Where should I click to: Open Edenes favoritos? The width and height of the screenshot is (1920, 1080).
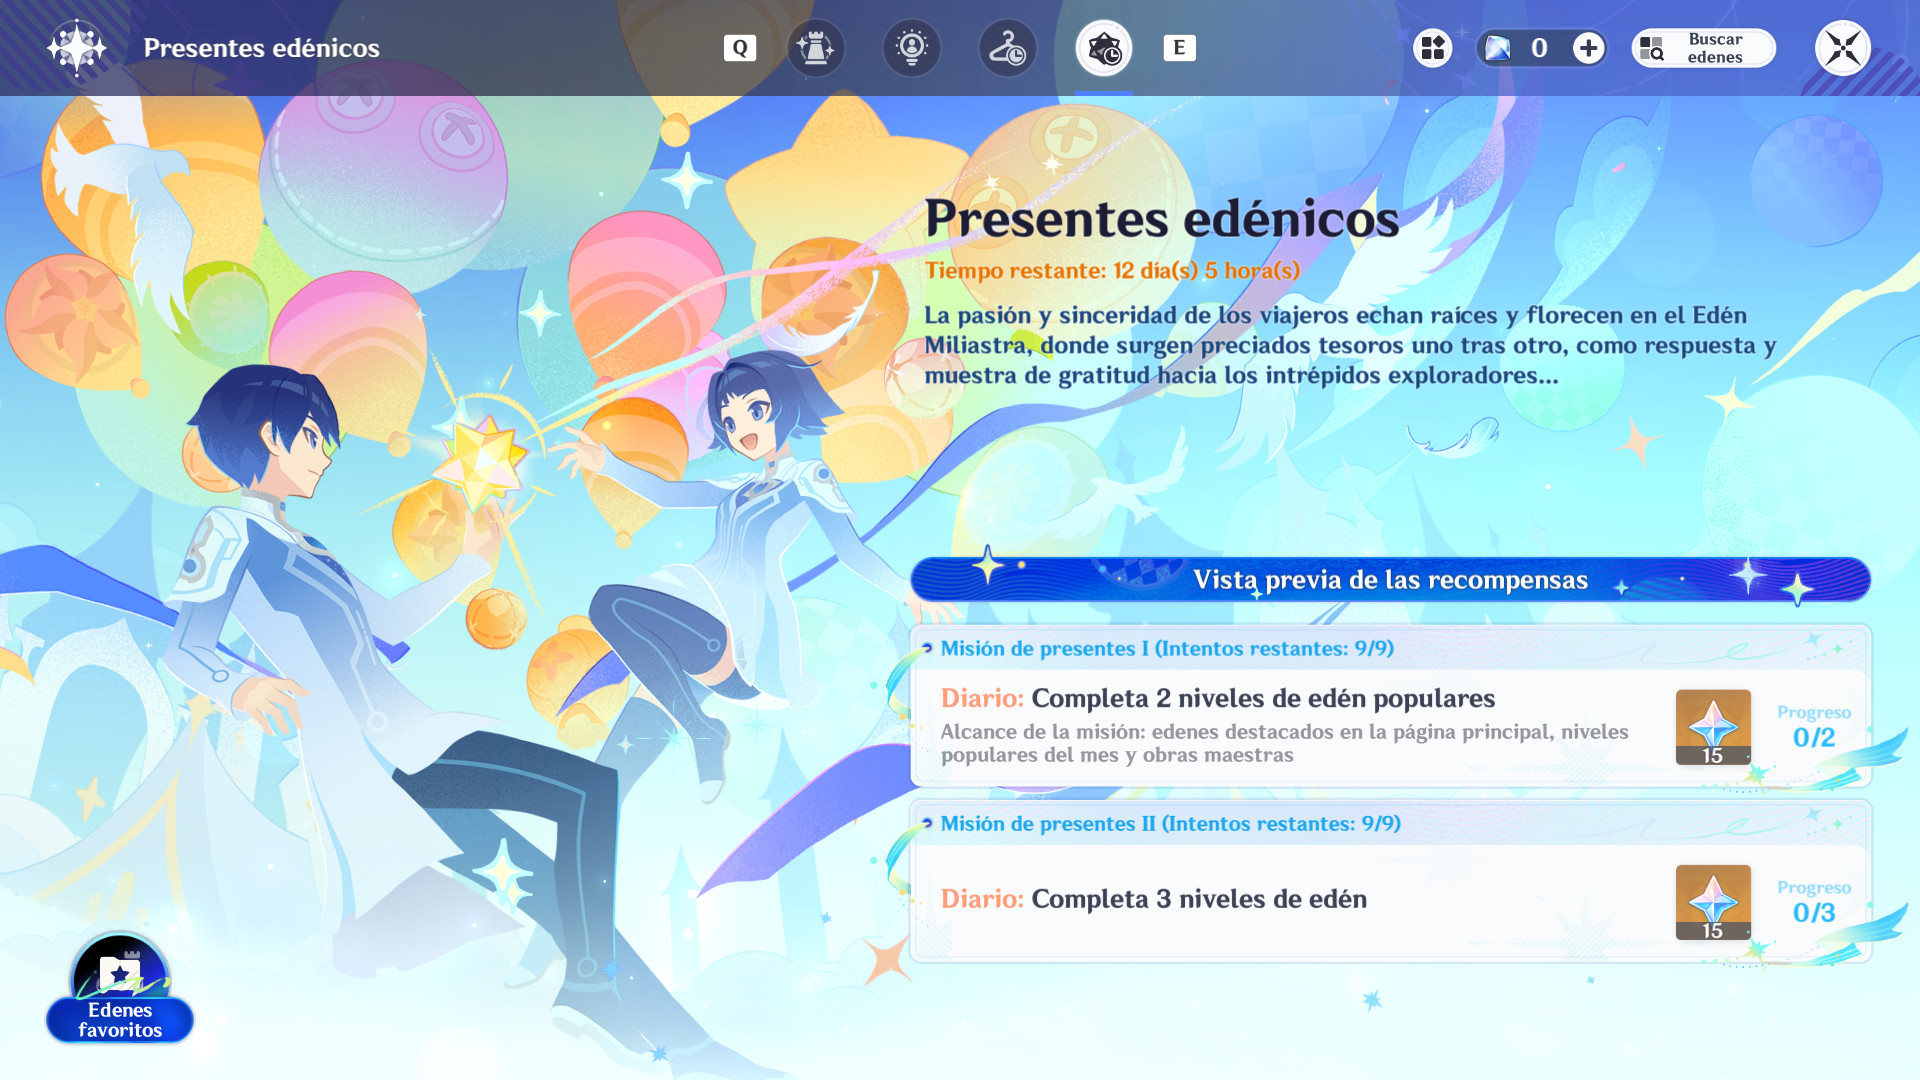pos(120,990)
